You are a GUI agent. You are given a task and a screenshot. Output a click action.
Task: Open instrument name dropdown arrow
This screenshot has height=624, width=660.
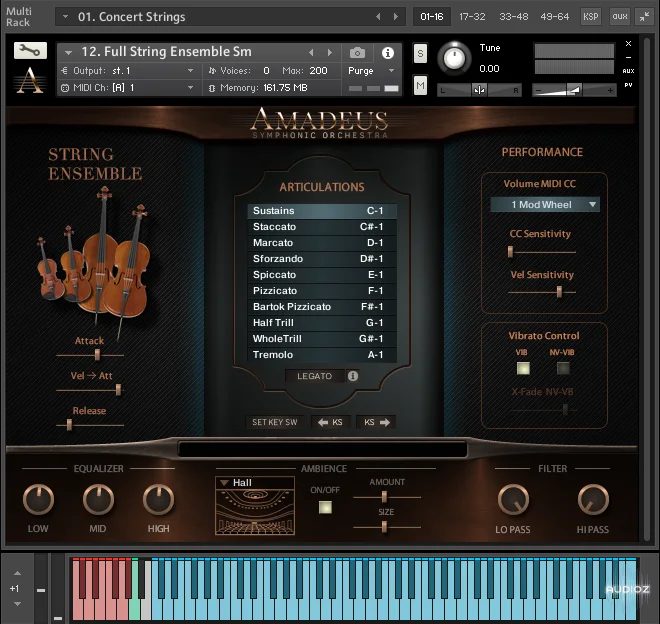coord(68,53)
